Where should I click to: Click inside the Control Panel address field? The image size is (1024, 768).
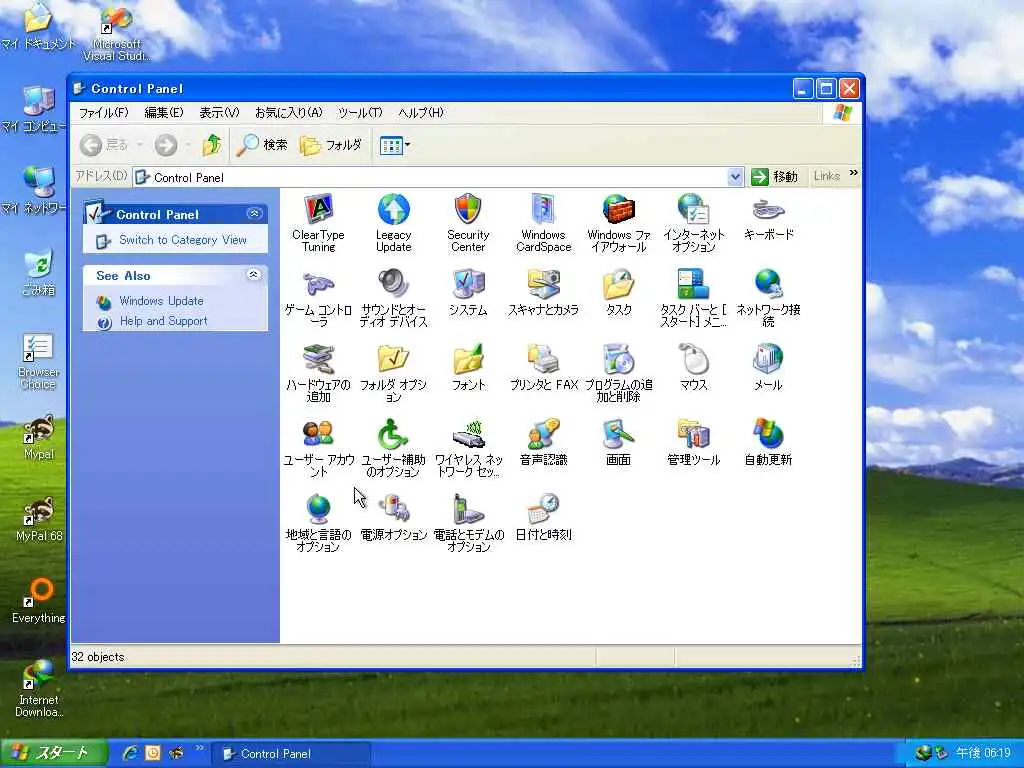click(x=438, y=177)
